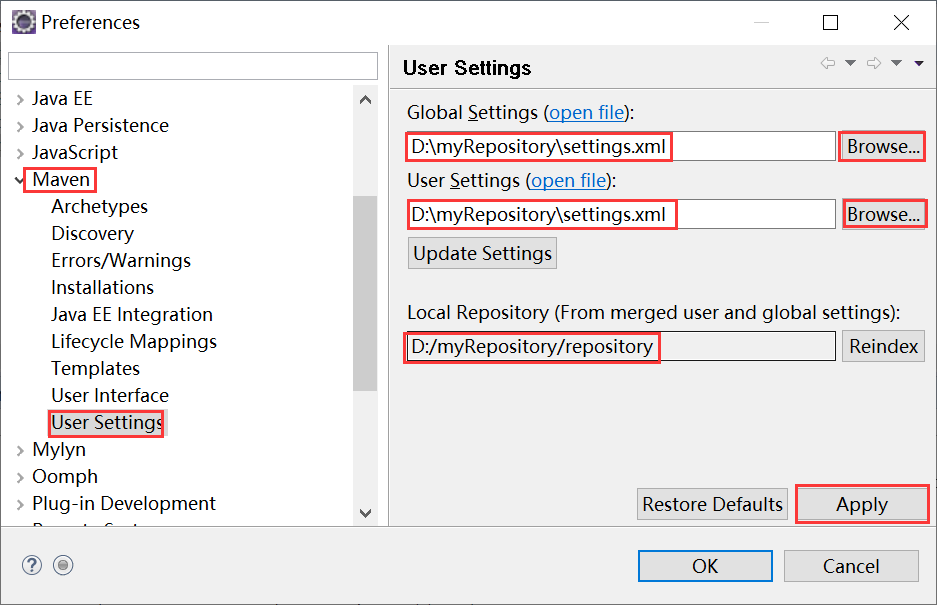937x605 pixels.
Task: Confirm with the OK button
Action: coord(705,566)
